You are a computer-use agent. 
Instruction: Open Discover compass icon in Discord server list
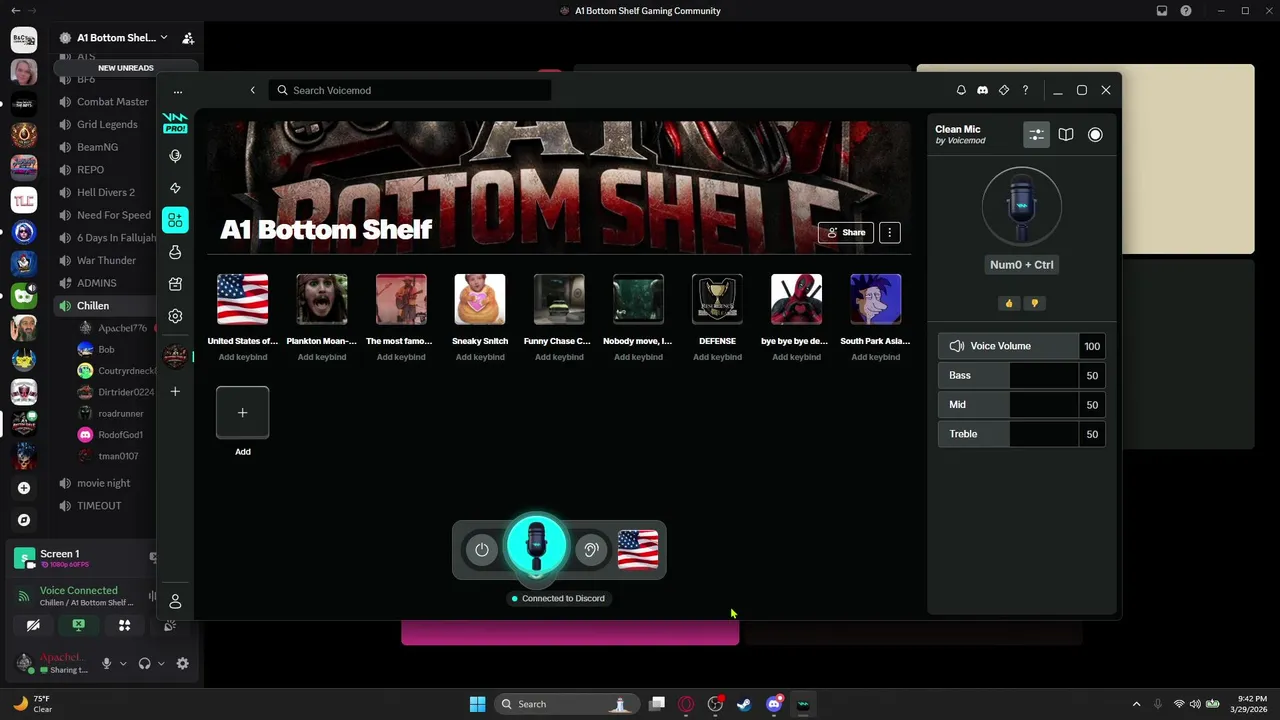(24, 520)
